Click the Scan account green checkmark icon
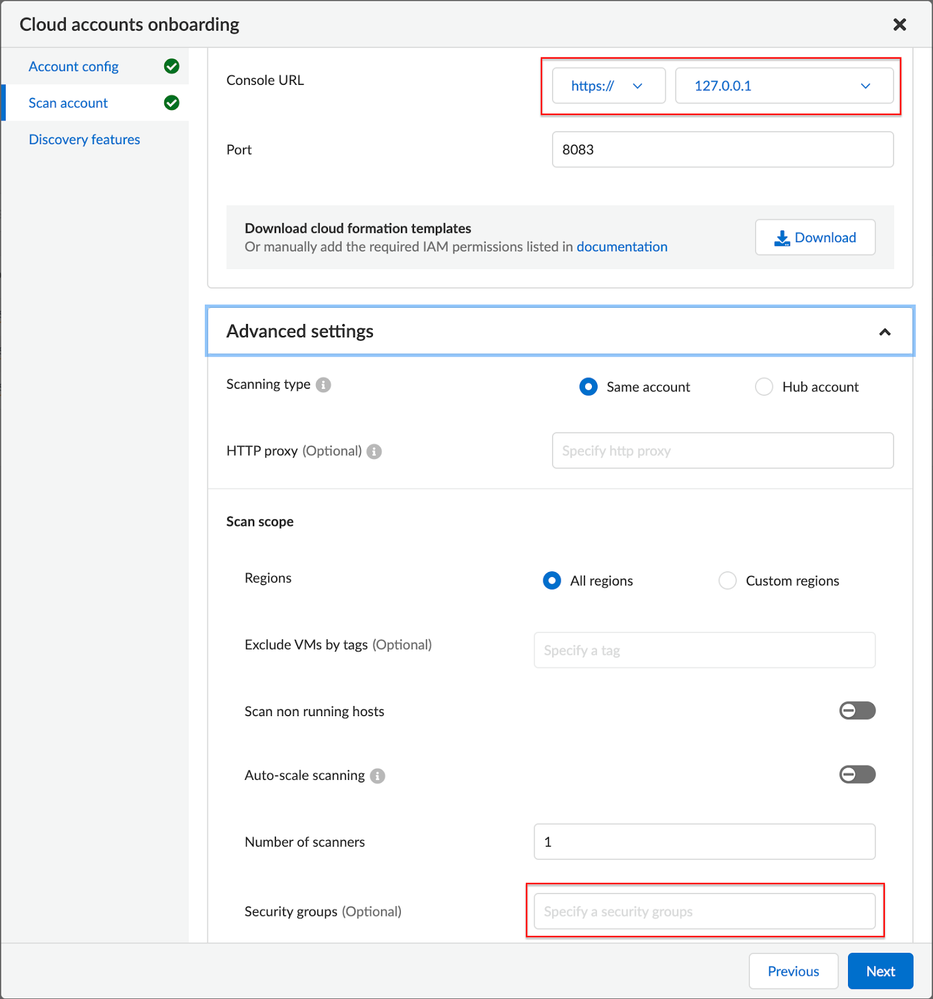Viewport: 933px width, 999px height. (x=171, y=103)
